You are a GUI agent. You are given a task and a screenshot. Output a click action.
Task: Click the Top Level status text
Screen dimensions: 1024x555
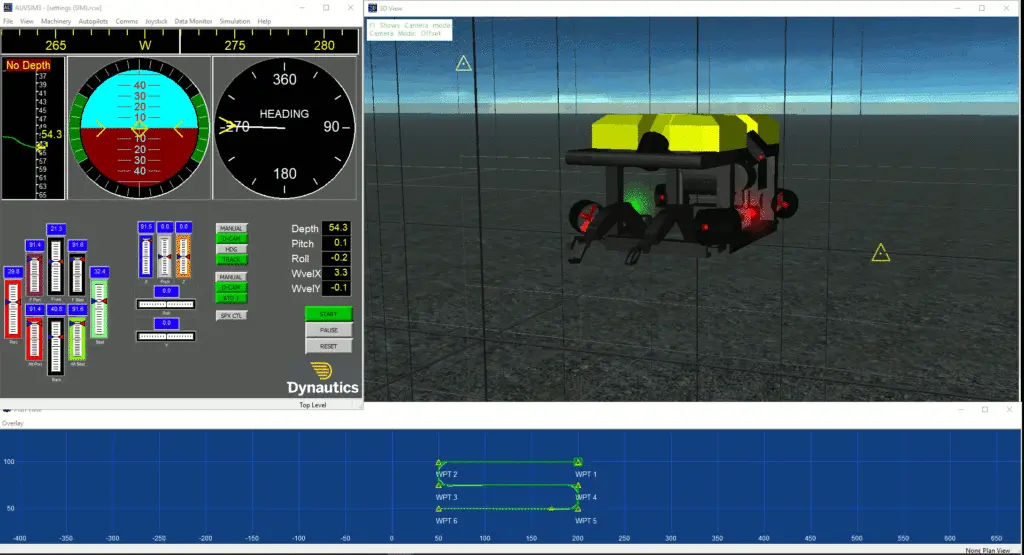[312, 405]
